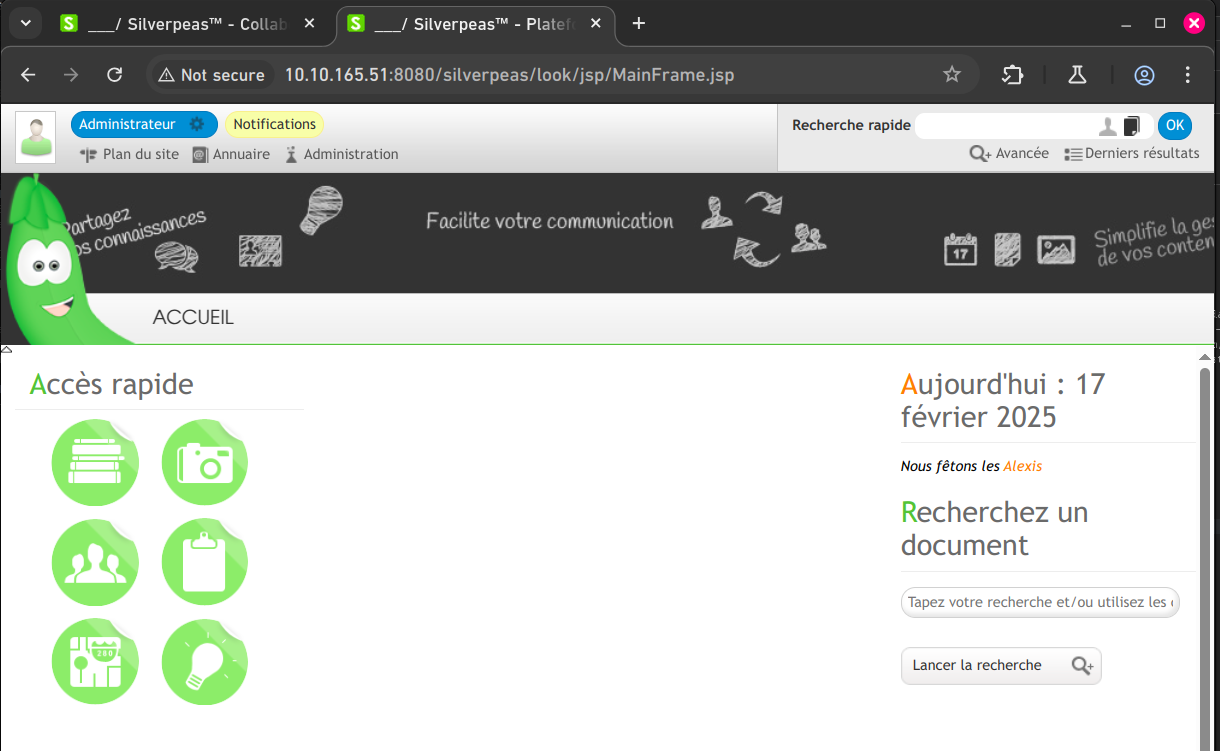Open the light bulb ideas icon
1220x751 pixels.
pos(205,662)
